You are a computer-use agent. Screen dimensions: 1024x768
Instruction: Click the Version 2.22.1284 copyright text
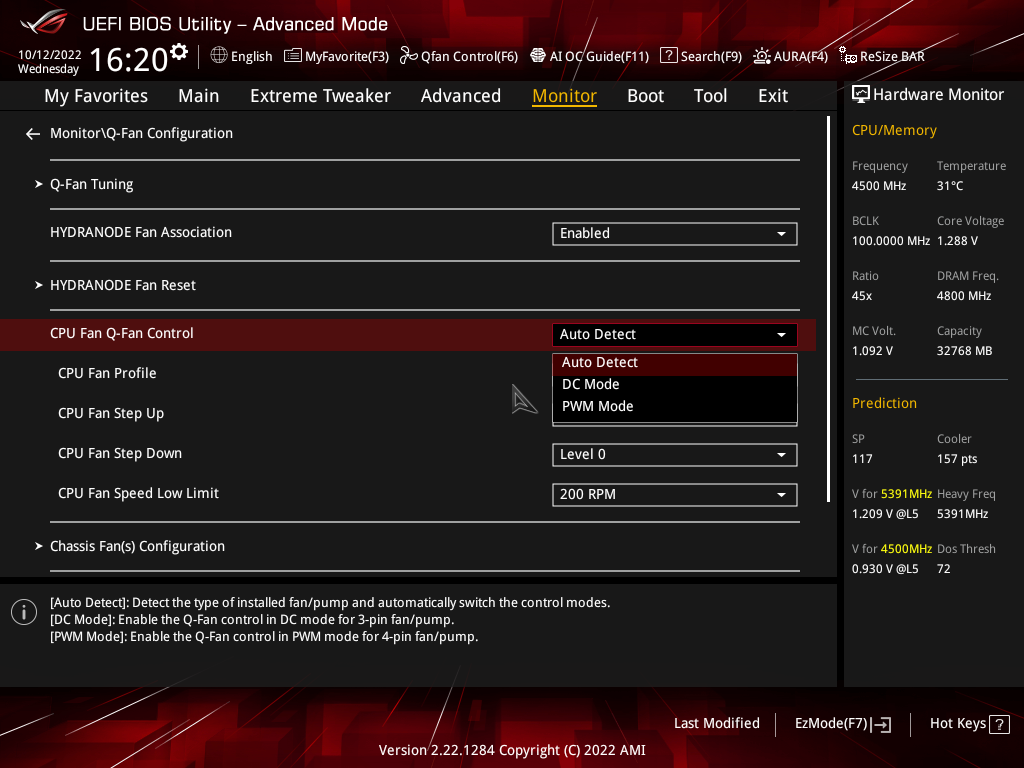pos(512,750)
